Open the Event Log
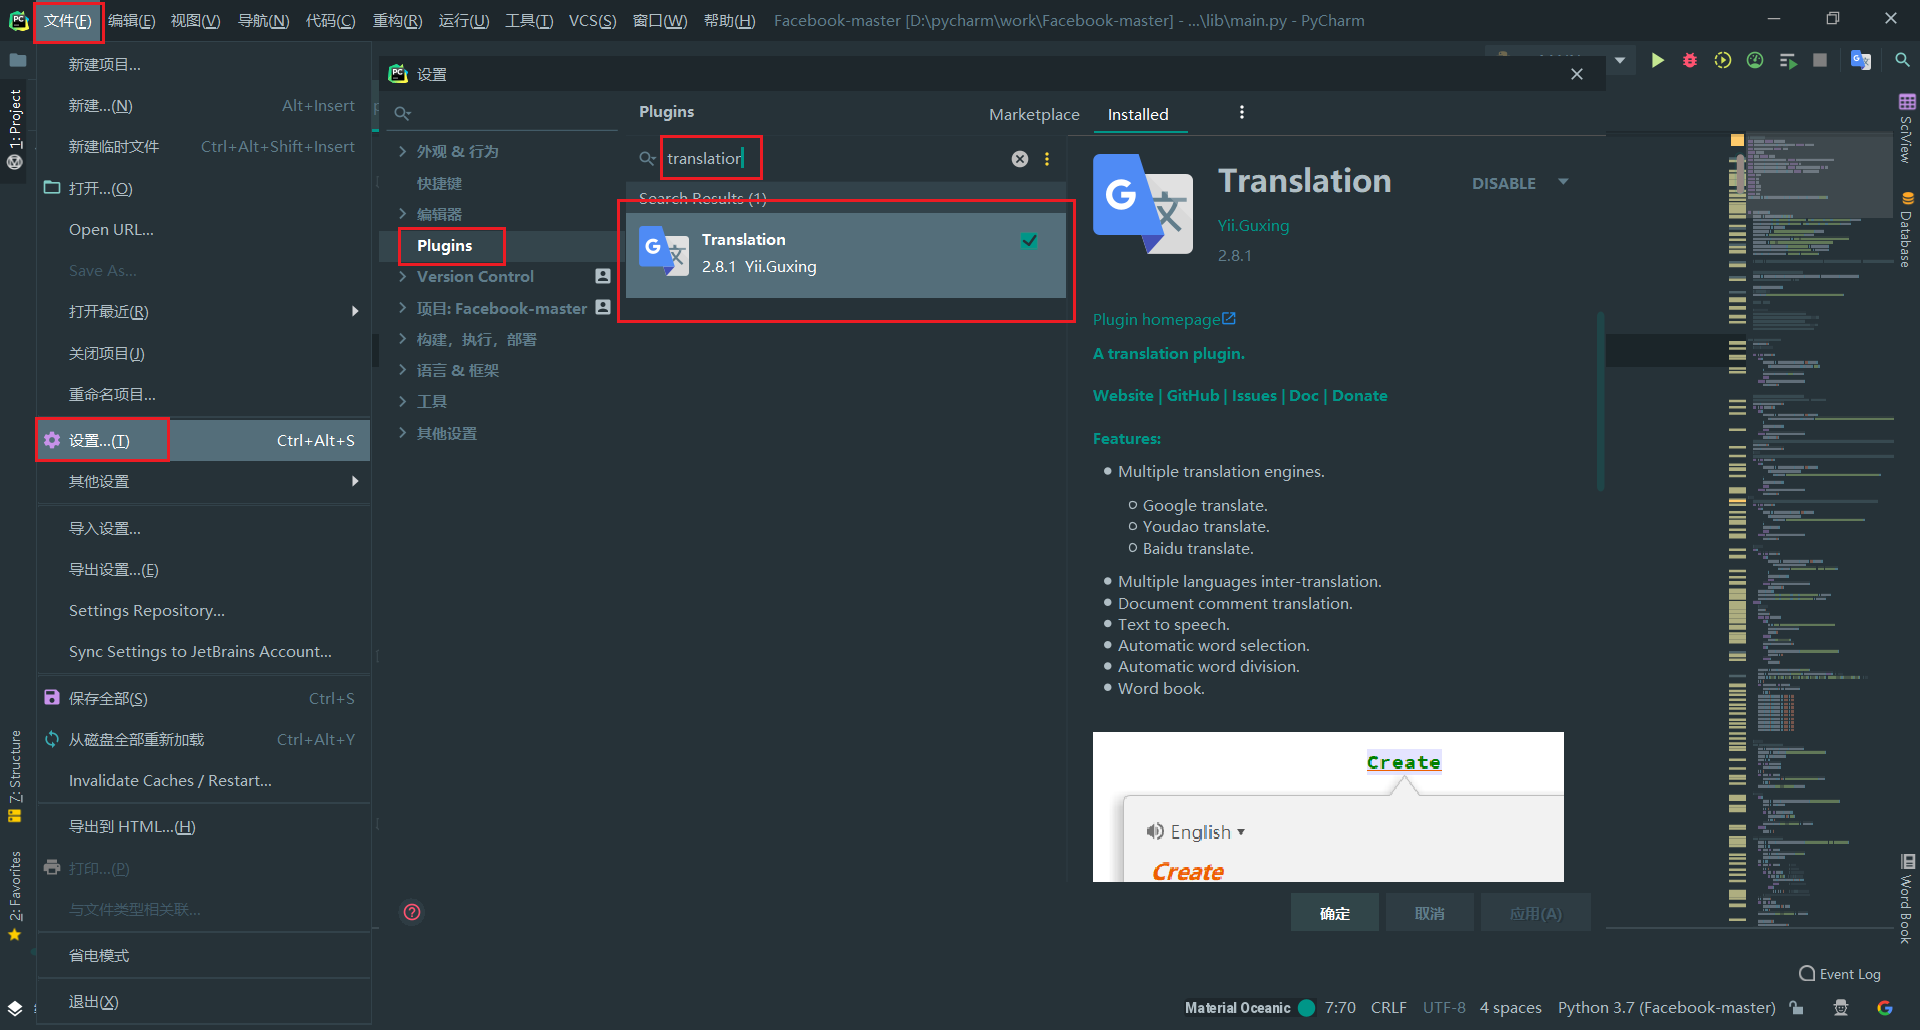This screenshot has height=1030, width=1920. pos(1840,974)
